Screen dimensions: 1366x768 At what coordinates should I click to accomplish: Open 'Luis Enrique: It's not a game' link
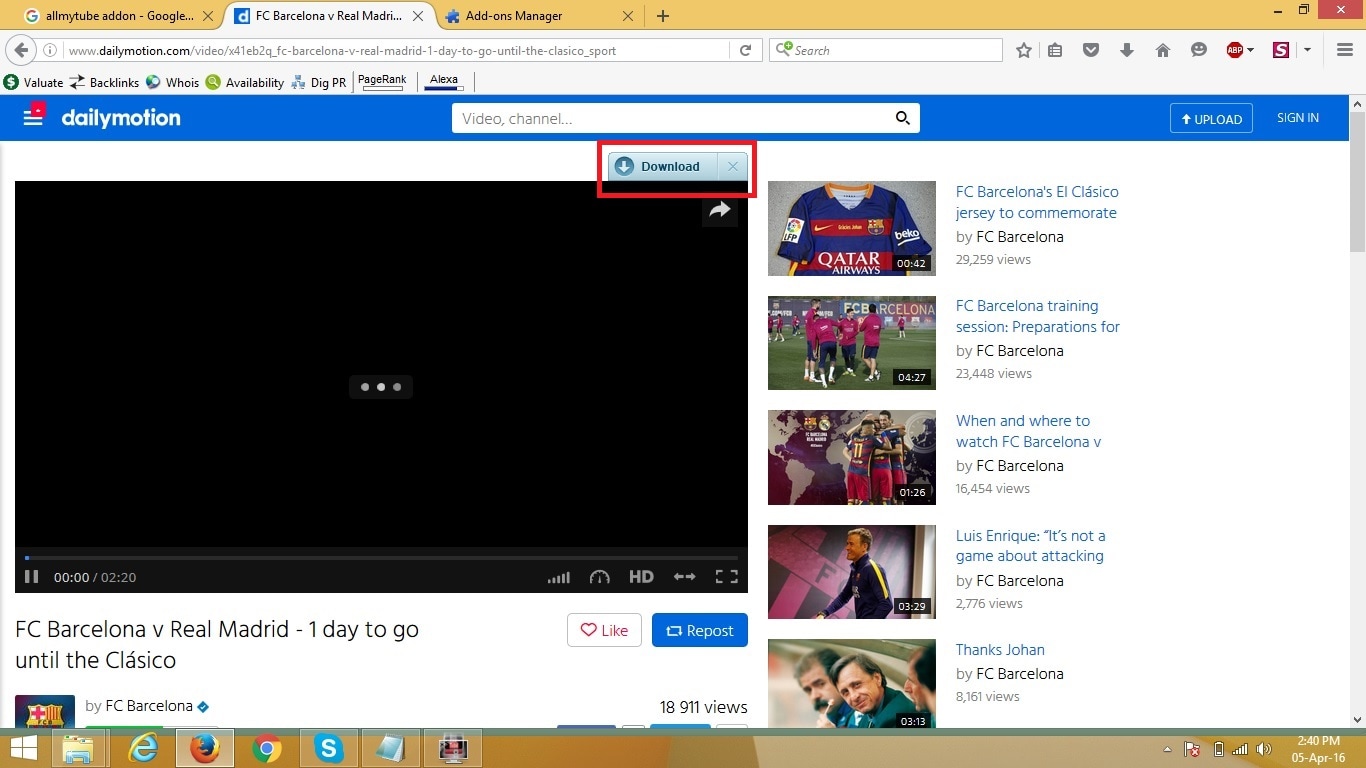1030,546
